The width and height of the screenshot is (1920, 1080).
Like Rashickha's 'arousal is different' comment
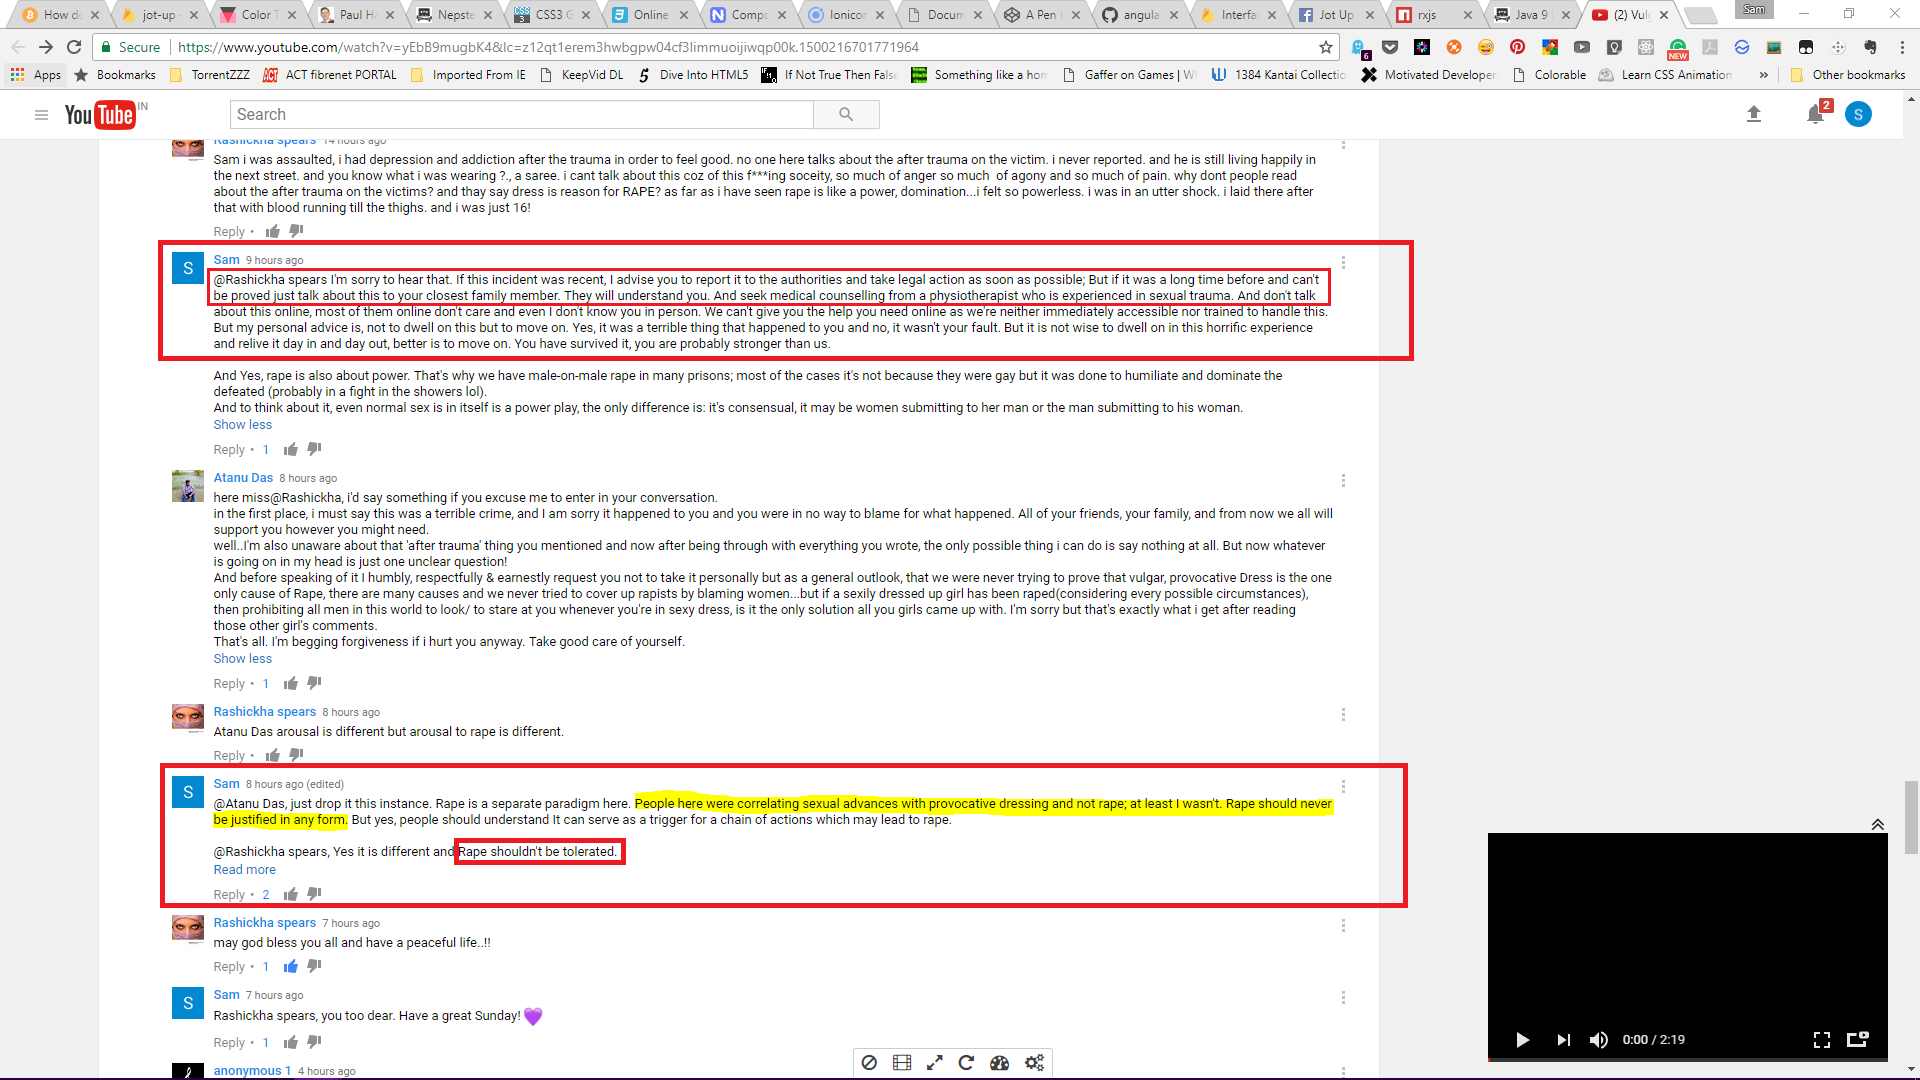272,755
